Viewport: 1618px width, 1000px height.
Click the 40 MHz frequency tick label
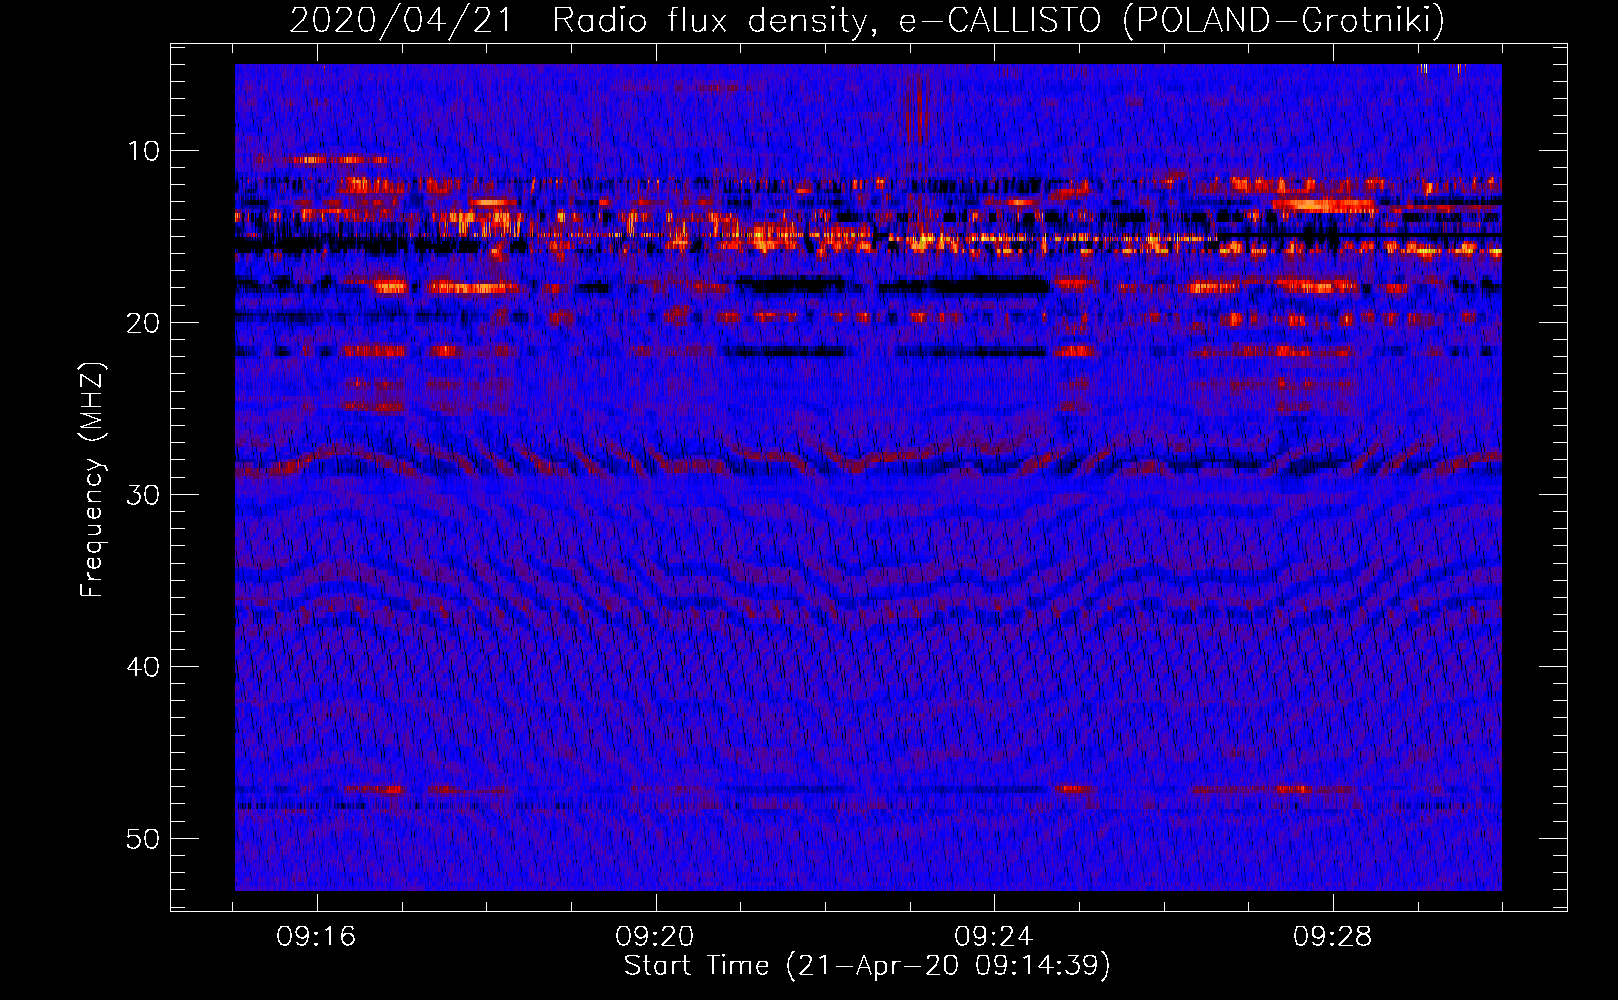[144, 667]
